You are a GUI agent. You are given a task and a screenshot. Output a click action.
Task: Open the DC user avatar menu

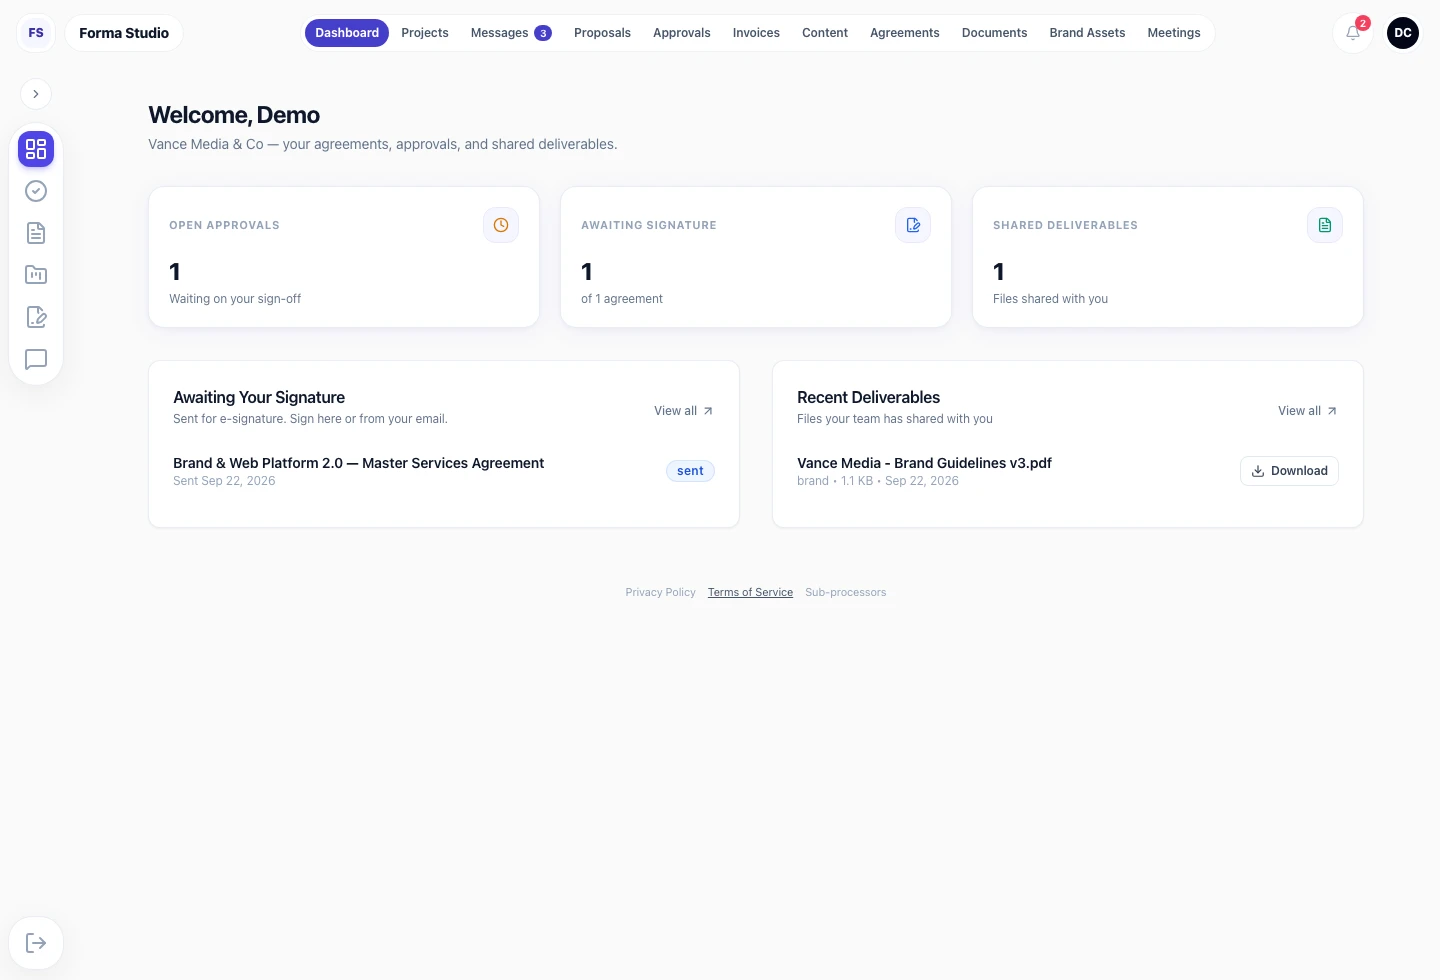point(1403,33)
